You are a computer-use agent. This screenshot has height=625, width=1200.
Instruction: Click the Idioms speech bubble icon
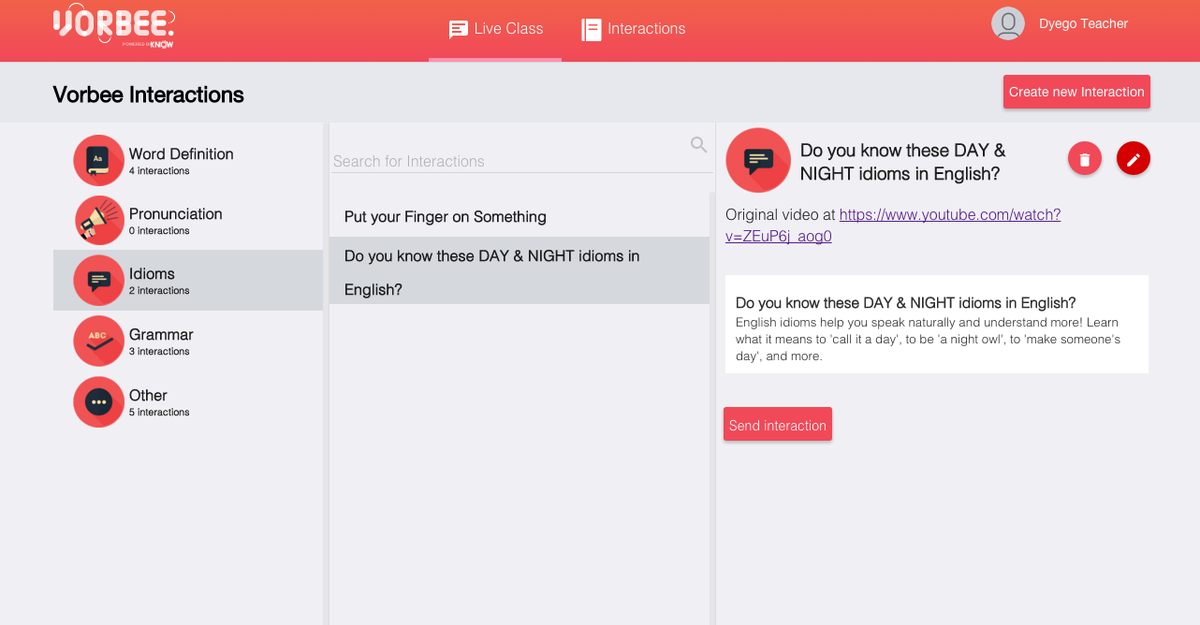click(99, 280)
